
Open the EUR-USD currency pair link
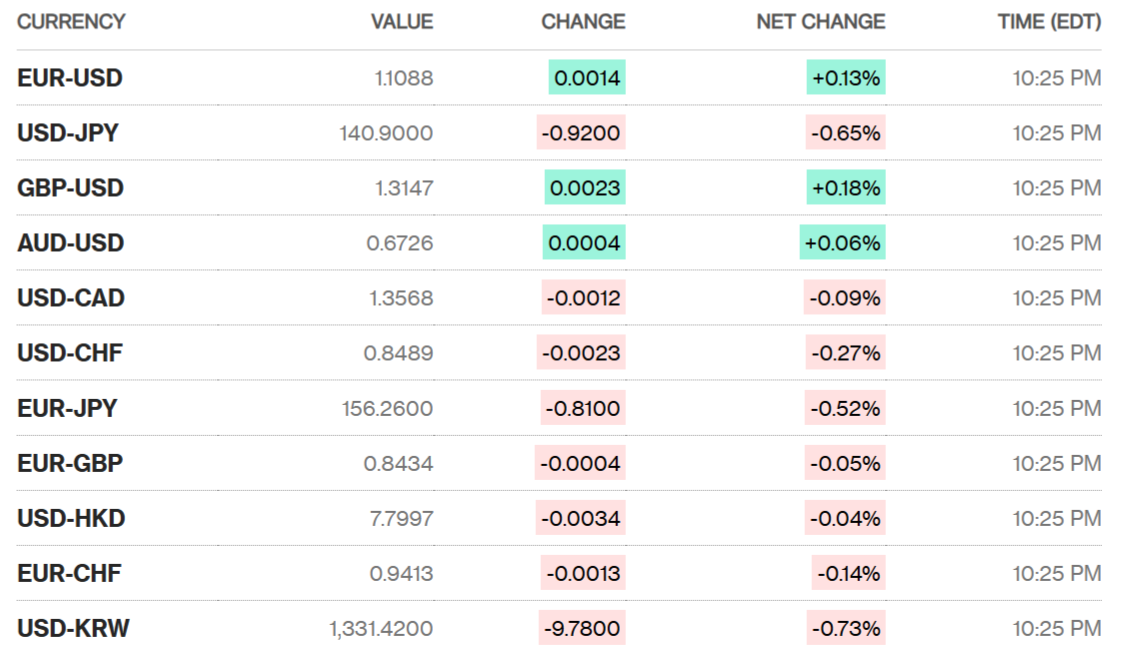[70, 78]
